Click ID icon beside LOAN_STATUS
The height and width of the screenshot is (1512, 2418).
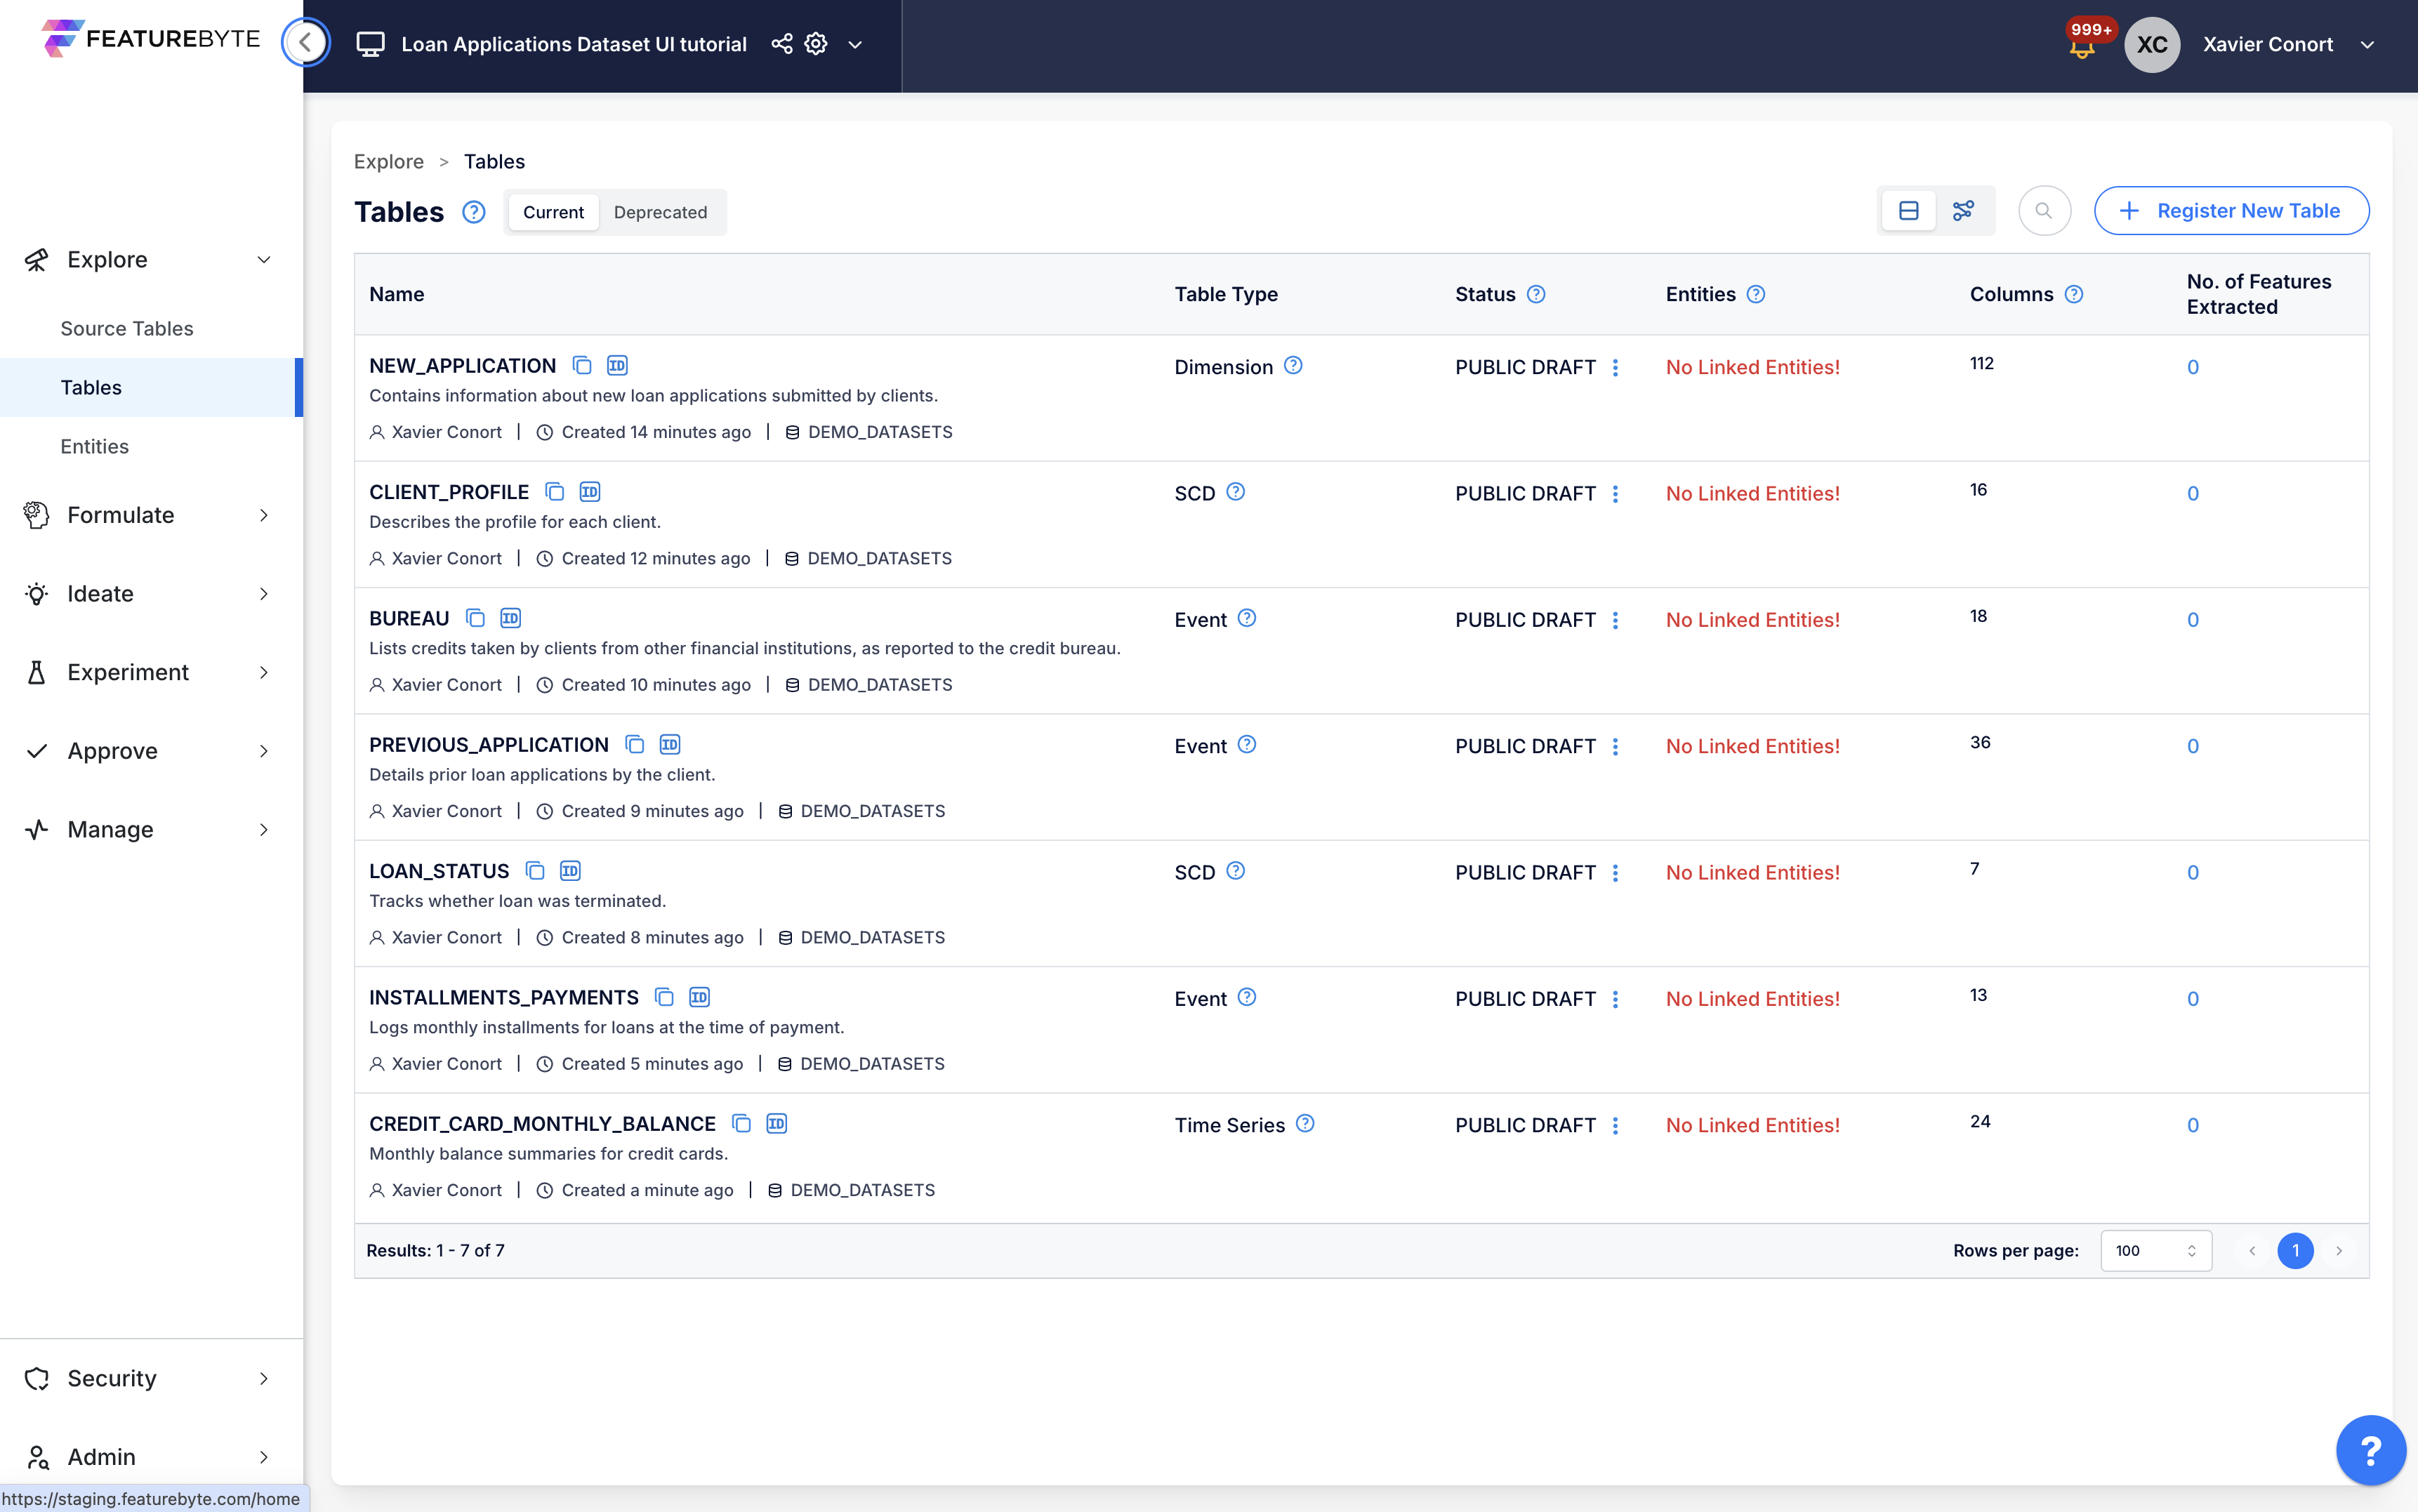(570, 871)
